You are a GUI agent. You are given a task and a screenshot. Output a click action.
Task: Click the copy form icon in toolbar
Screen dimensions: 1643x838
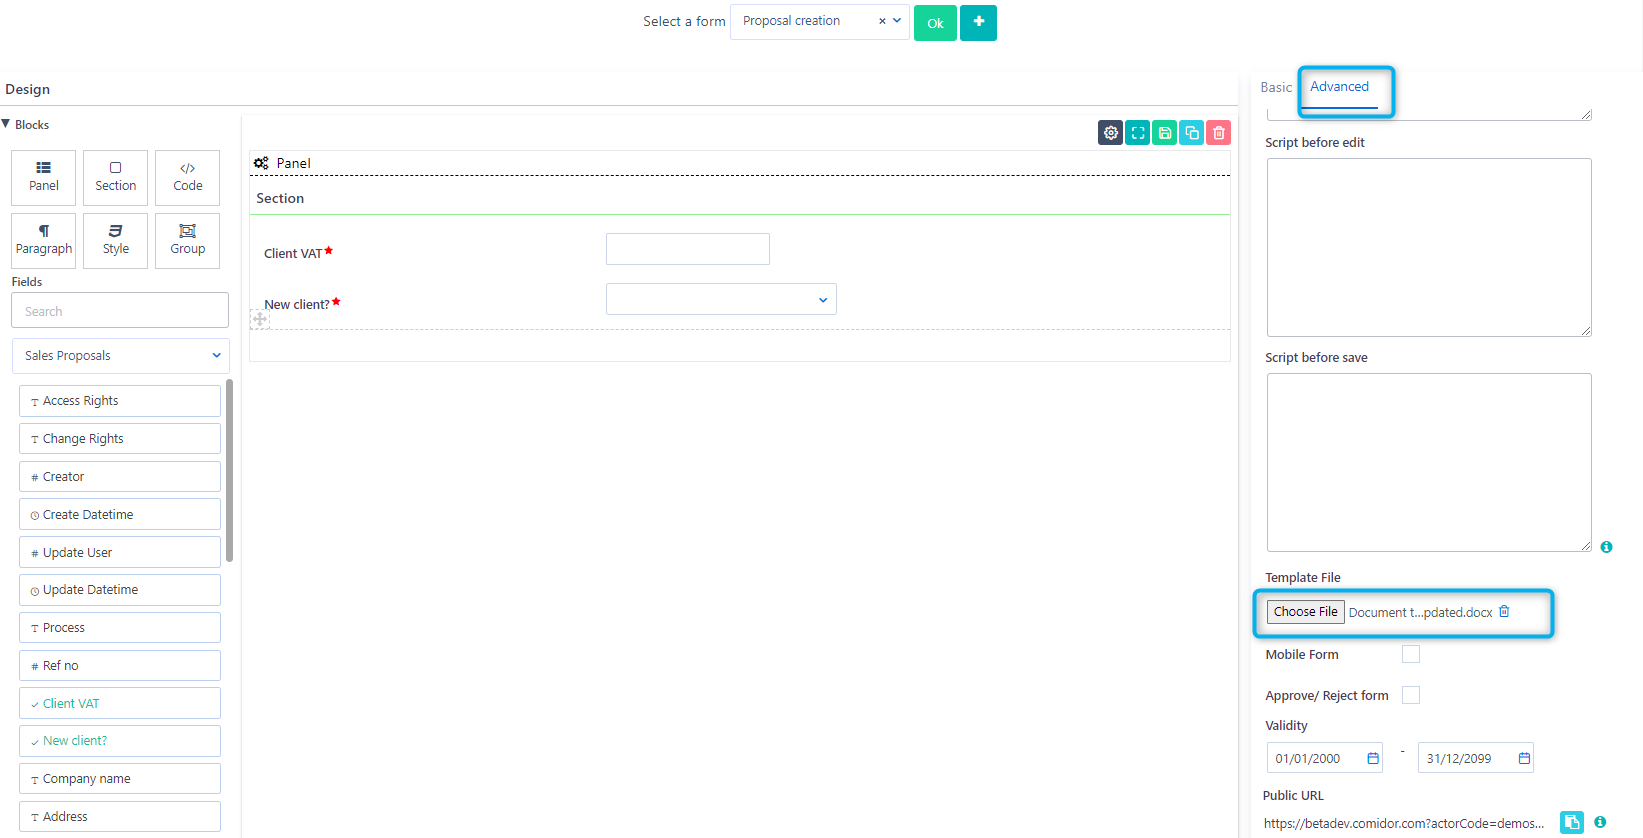[1191, 133]
